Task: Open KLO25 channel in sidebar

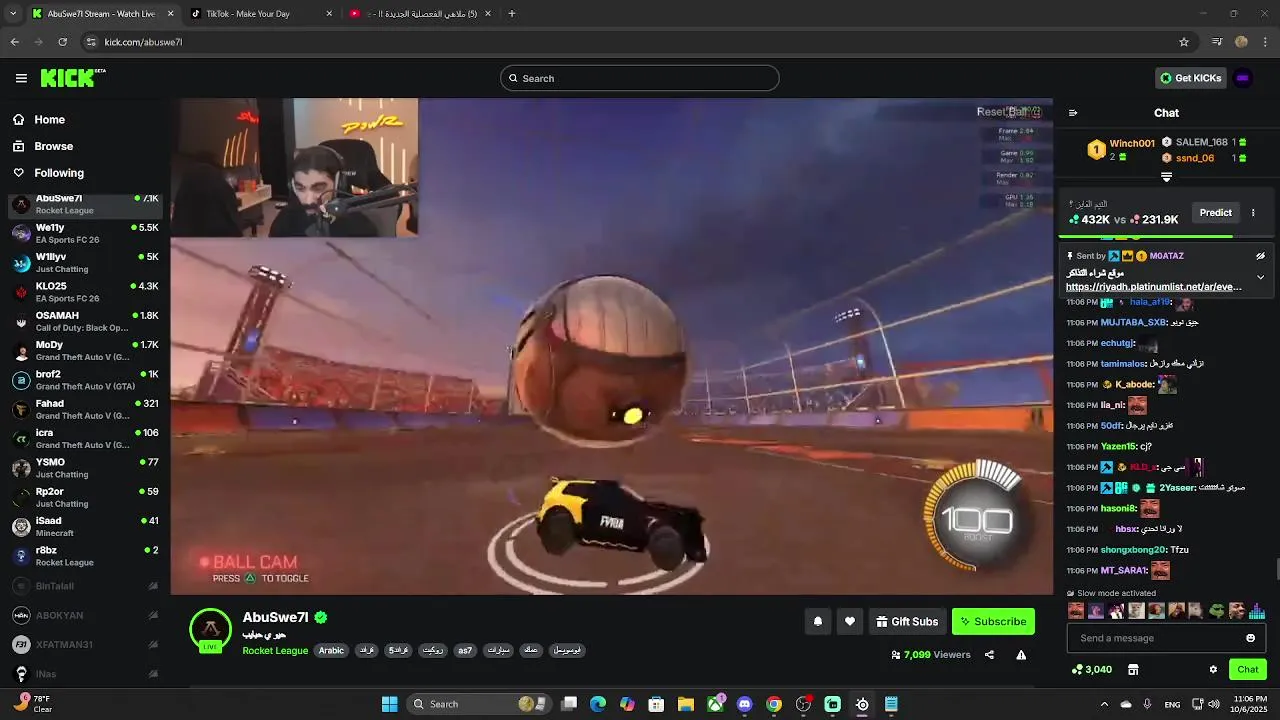Action: tap(85, 292)
